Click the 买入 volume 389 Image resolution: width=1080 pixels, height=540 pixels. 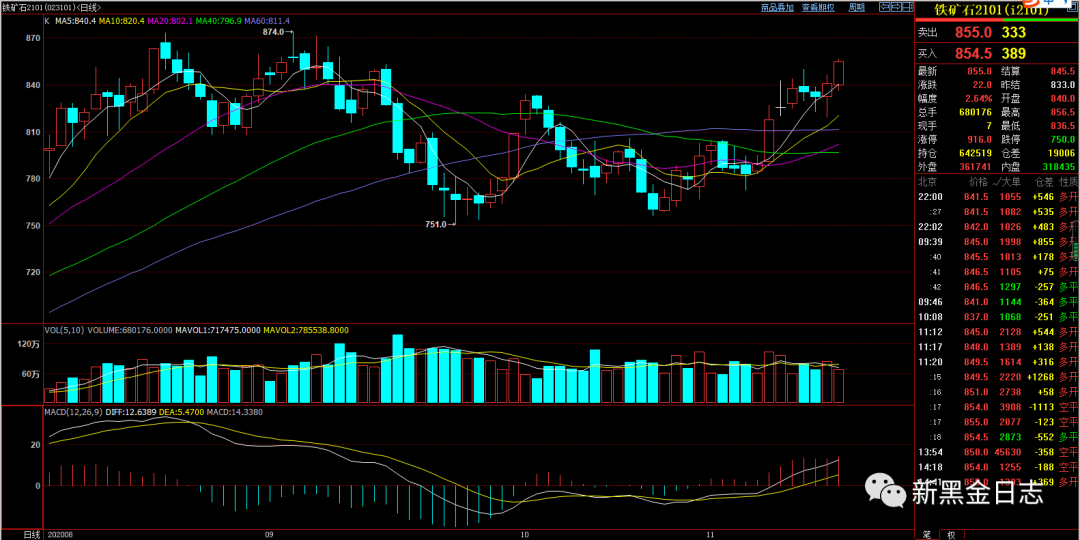(1014, 53)
